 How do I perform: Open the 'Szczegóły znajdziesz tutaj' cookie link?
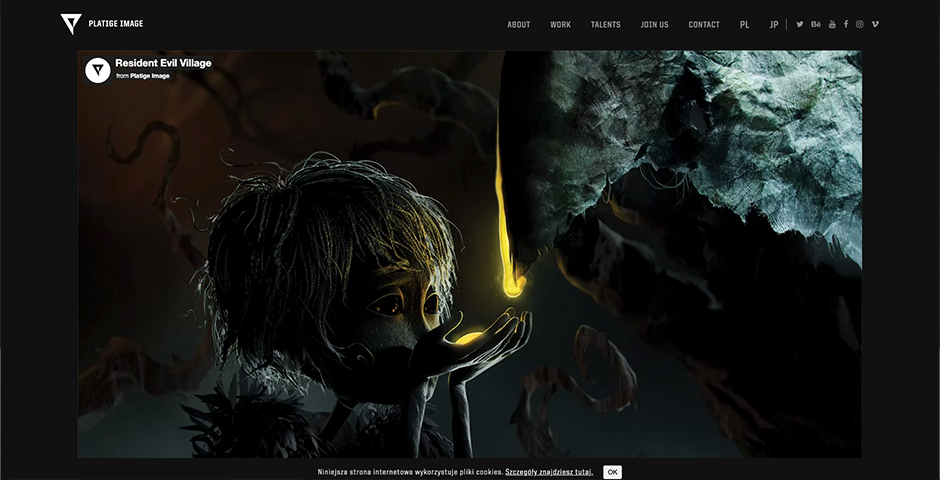click(549, 472)
